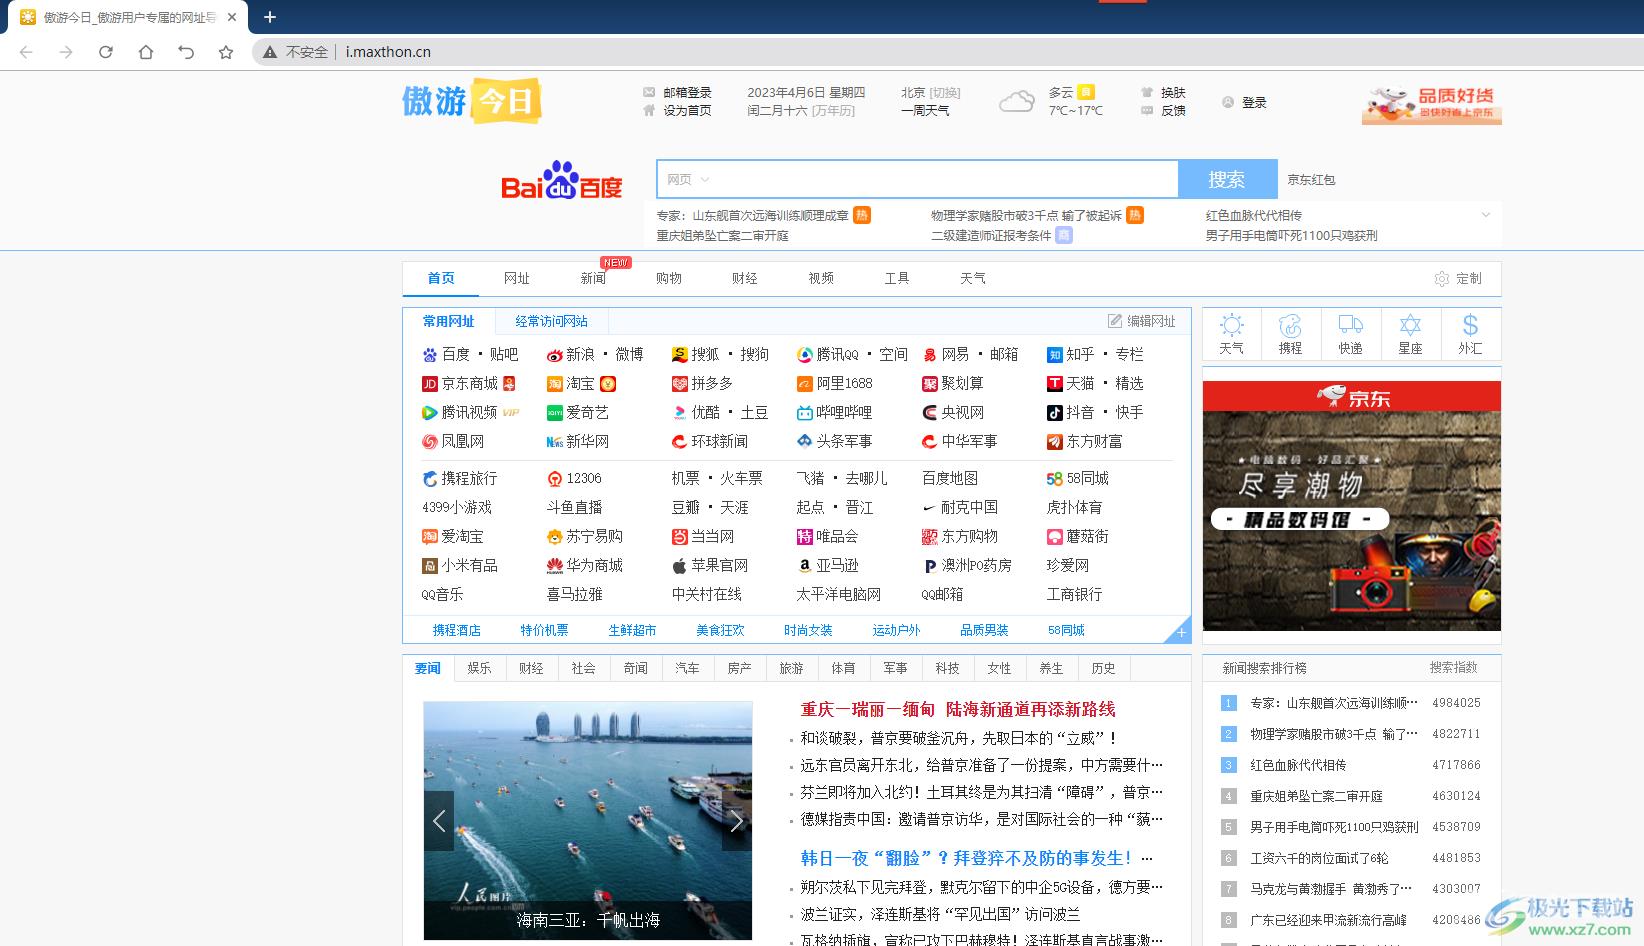Open the 腾讯视频 link

point(470,412)
